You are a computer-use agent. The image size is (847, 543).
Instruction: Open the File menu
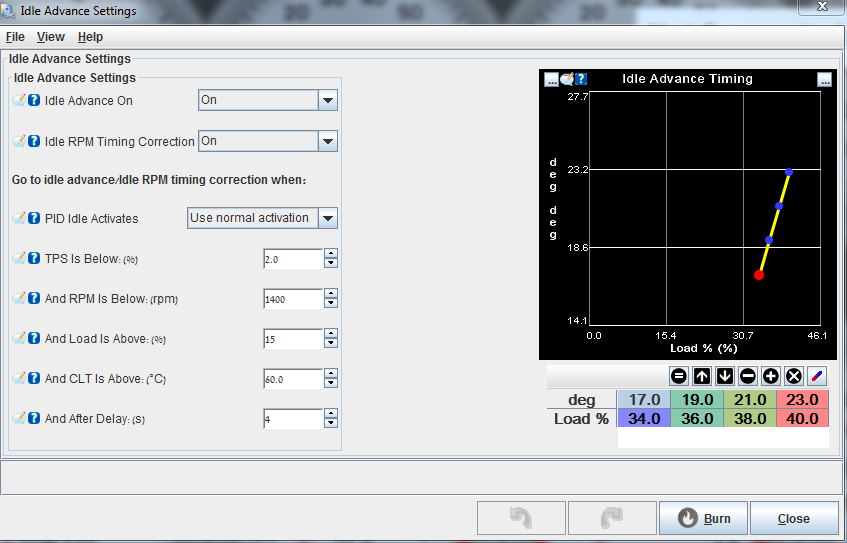click(15, 37)
